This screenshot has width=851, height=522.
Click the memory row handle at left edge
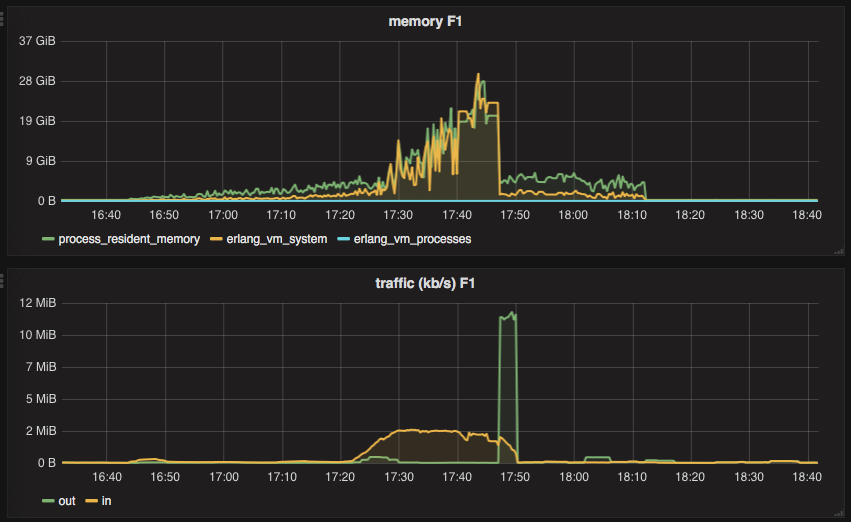3,16
